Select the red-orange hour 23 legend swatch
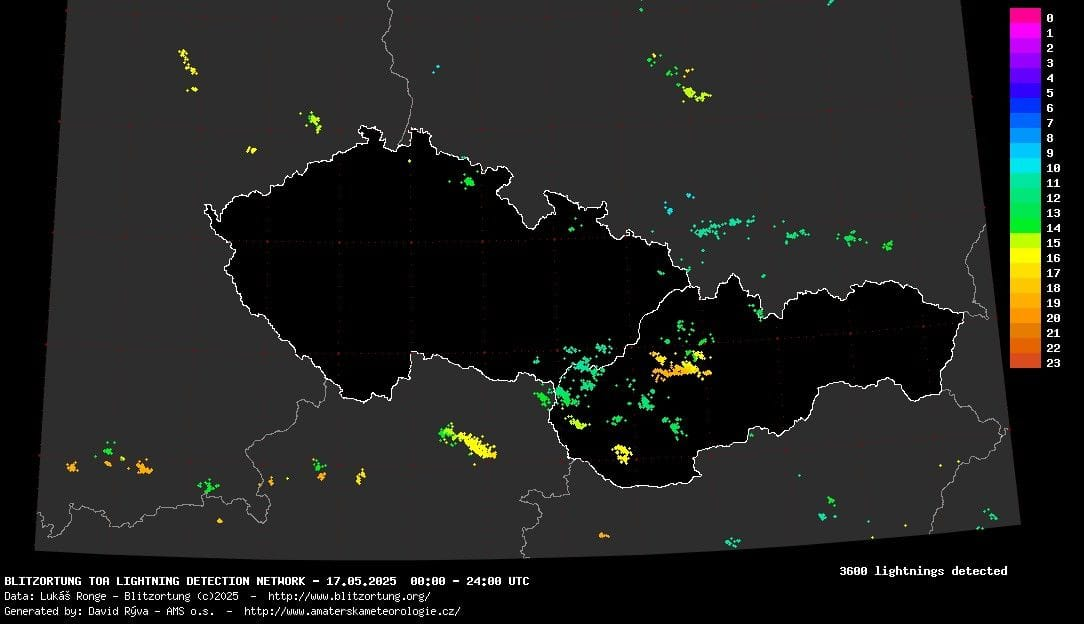Viewport: 1084px width, 624px height. [x=1025, y=362]
